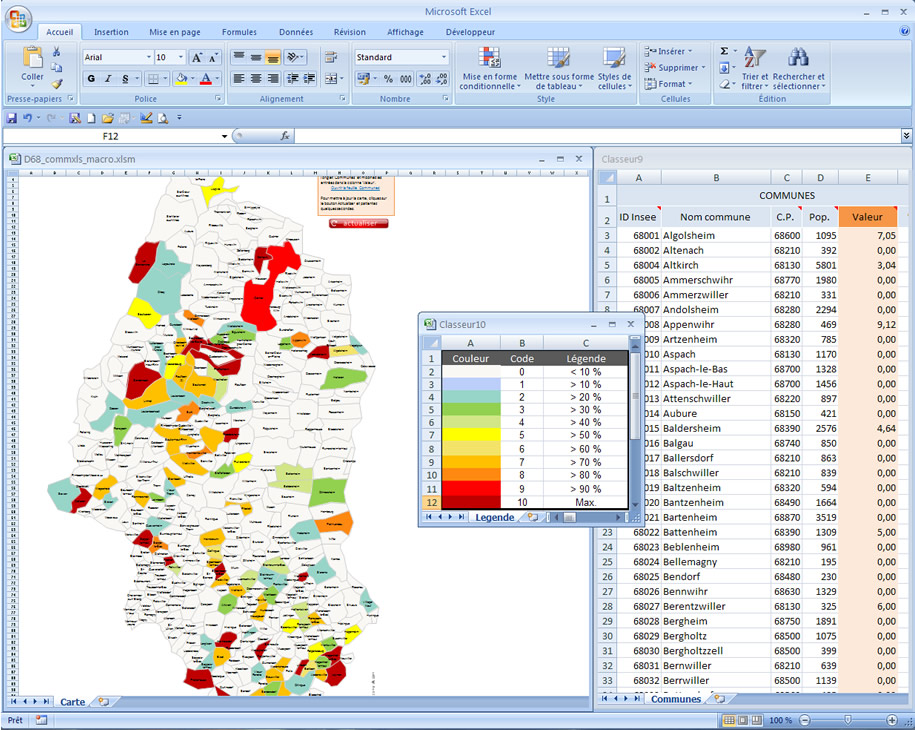This screenshot has width=915, height=730.
Task: Toggle center text horizontally
Action: [x=256, y=78]
